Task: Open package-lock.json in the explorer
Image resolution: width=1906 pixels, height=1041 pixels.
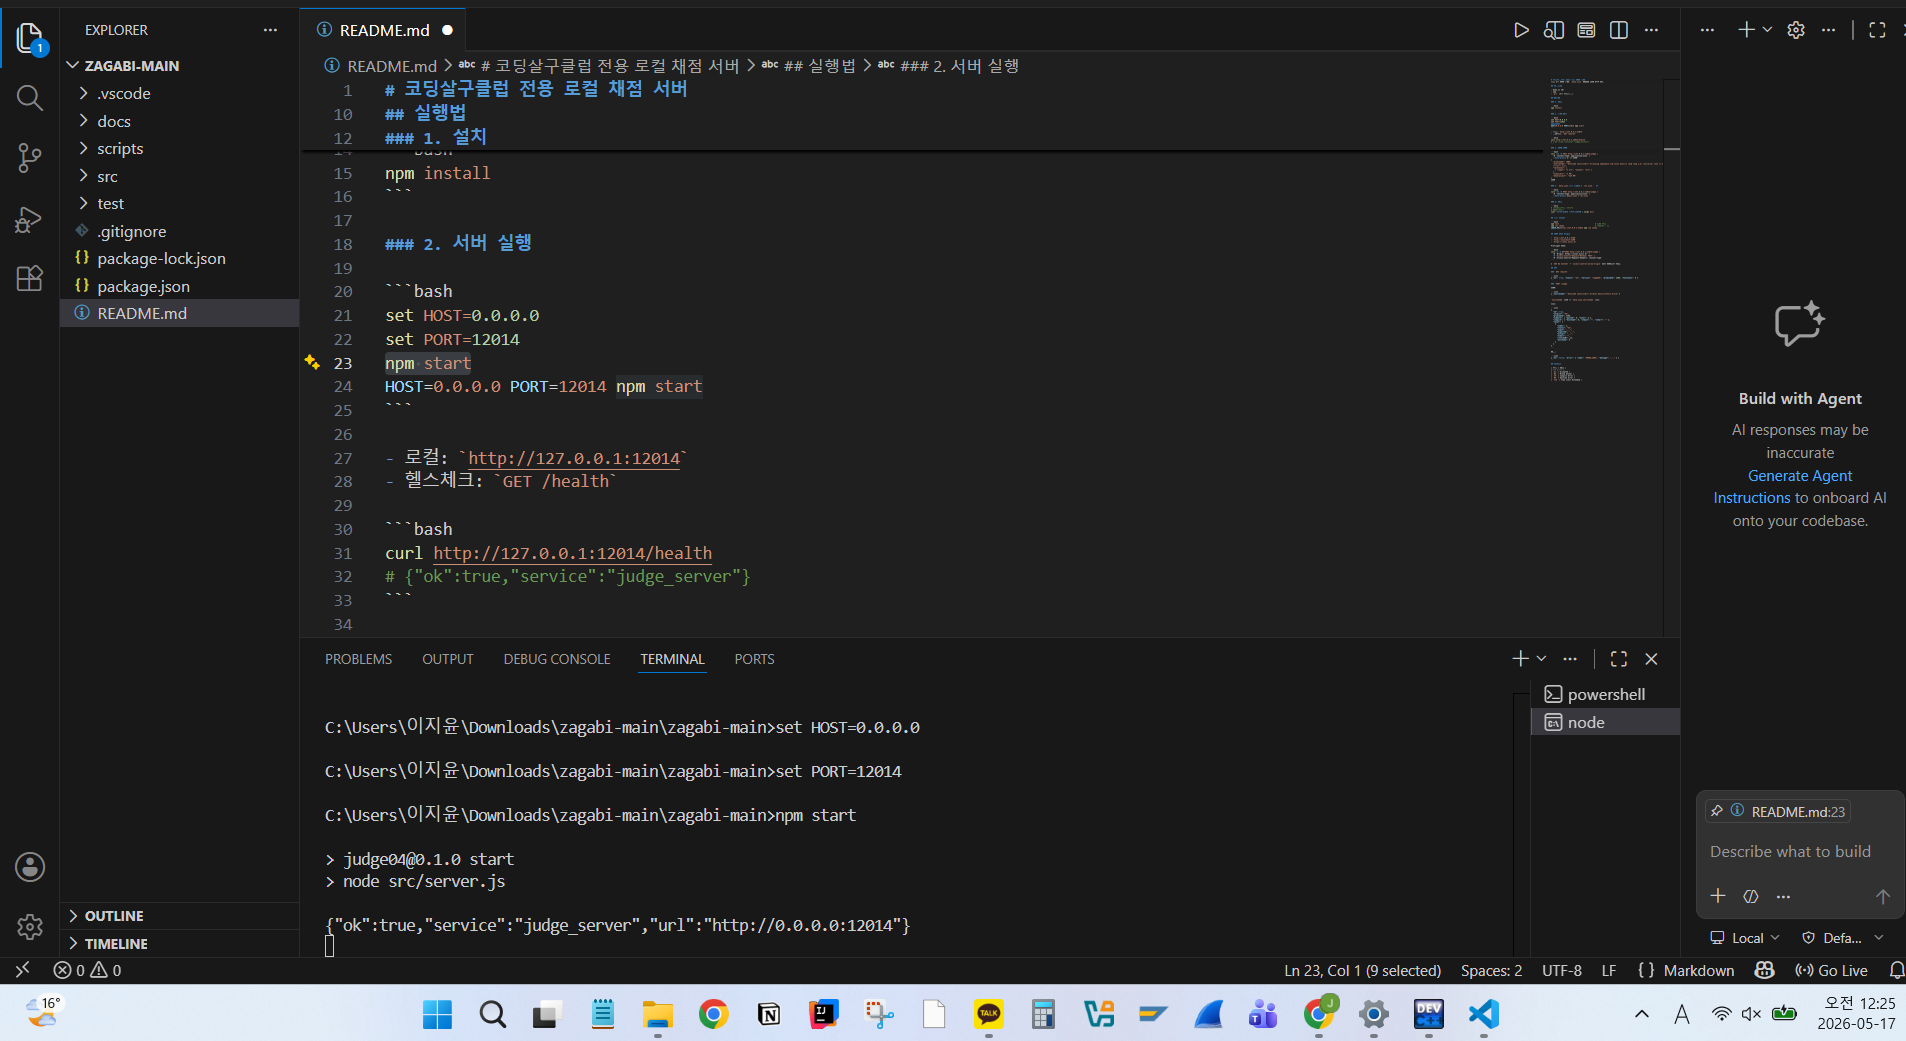Action: [180, 258]
